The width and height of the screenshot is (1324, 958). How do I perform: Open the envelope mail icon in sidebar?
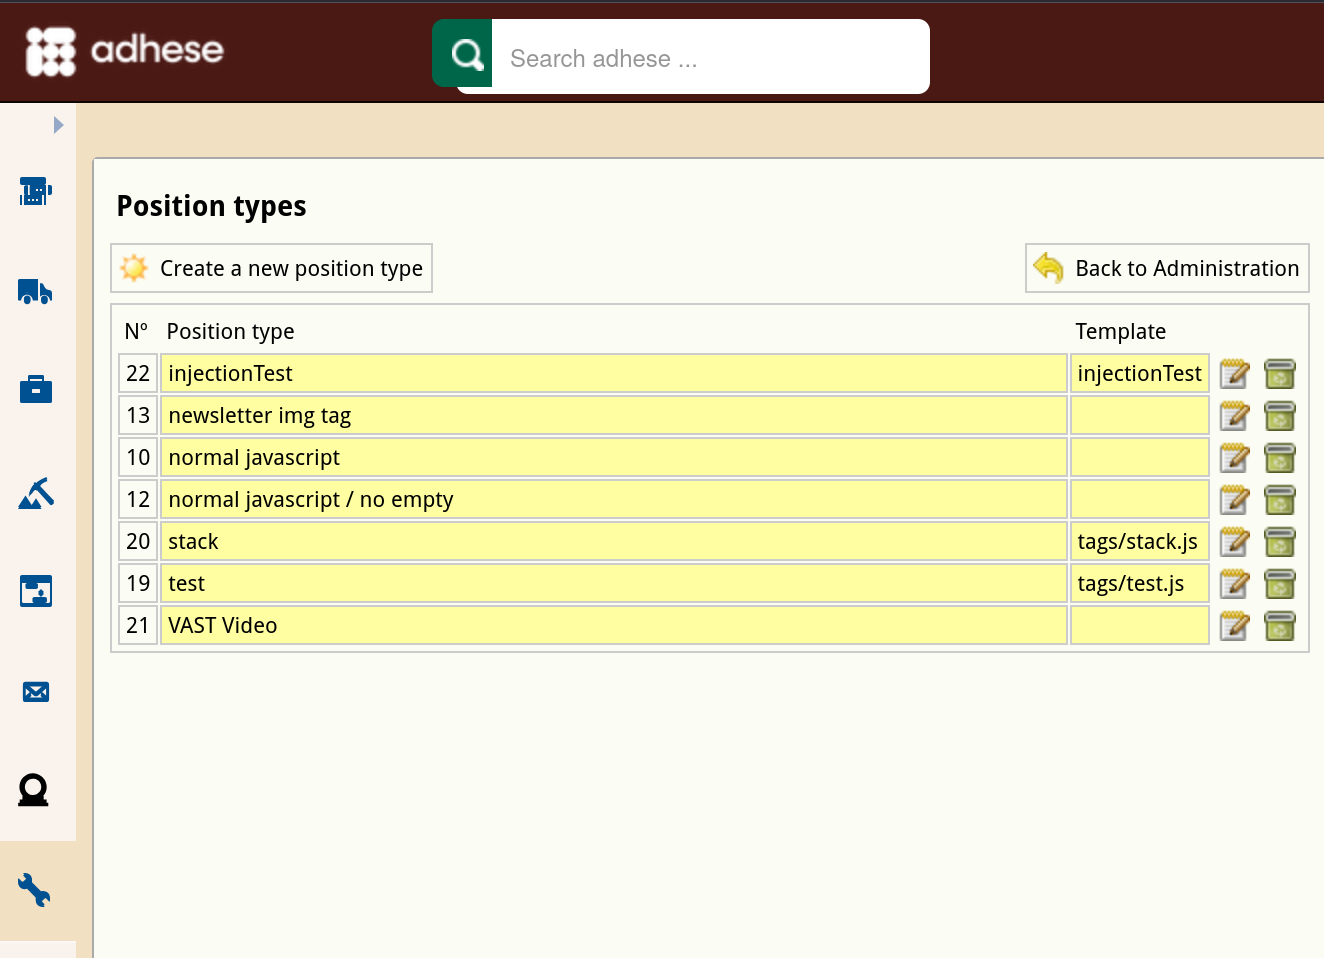click(36, 692)
